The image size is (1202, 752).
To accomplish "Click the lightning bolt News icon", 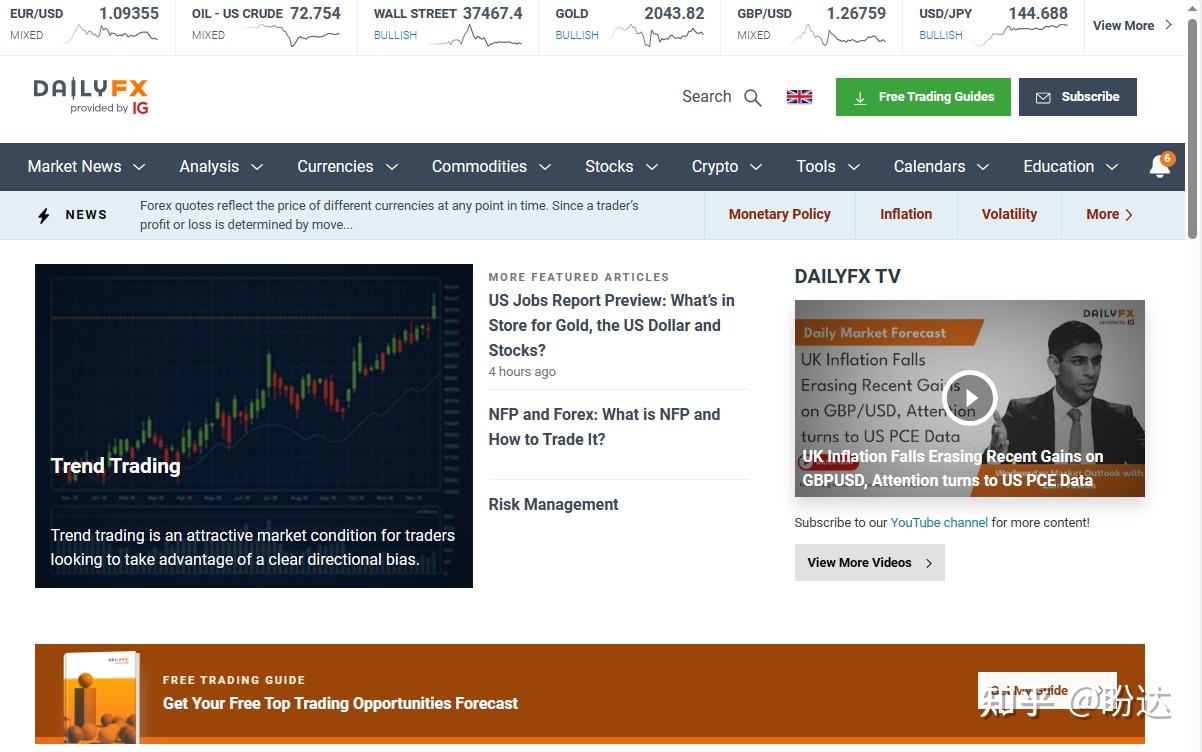I will tap(43, 215).
